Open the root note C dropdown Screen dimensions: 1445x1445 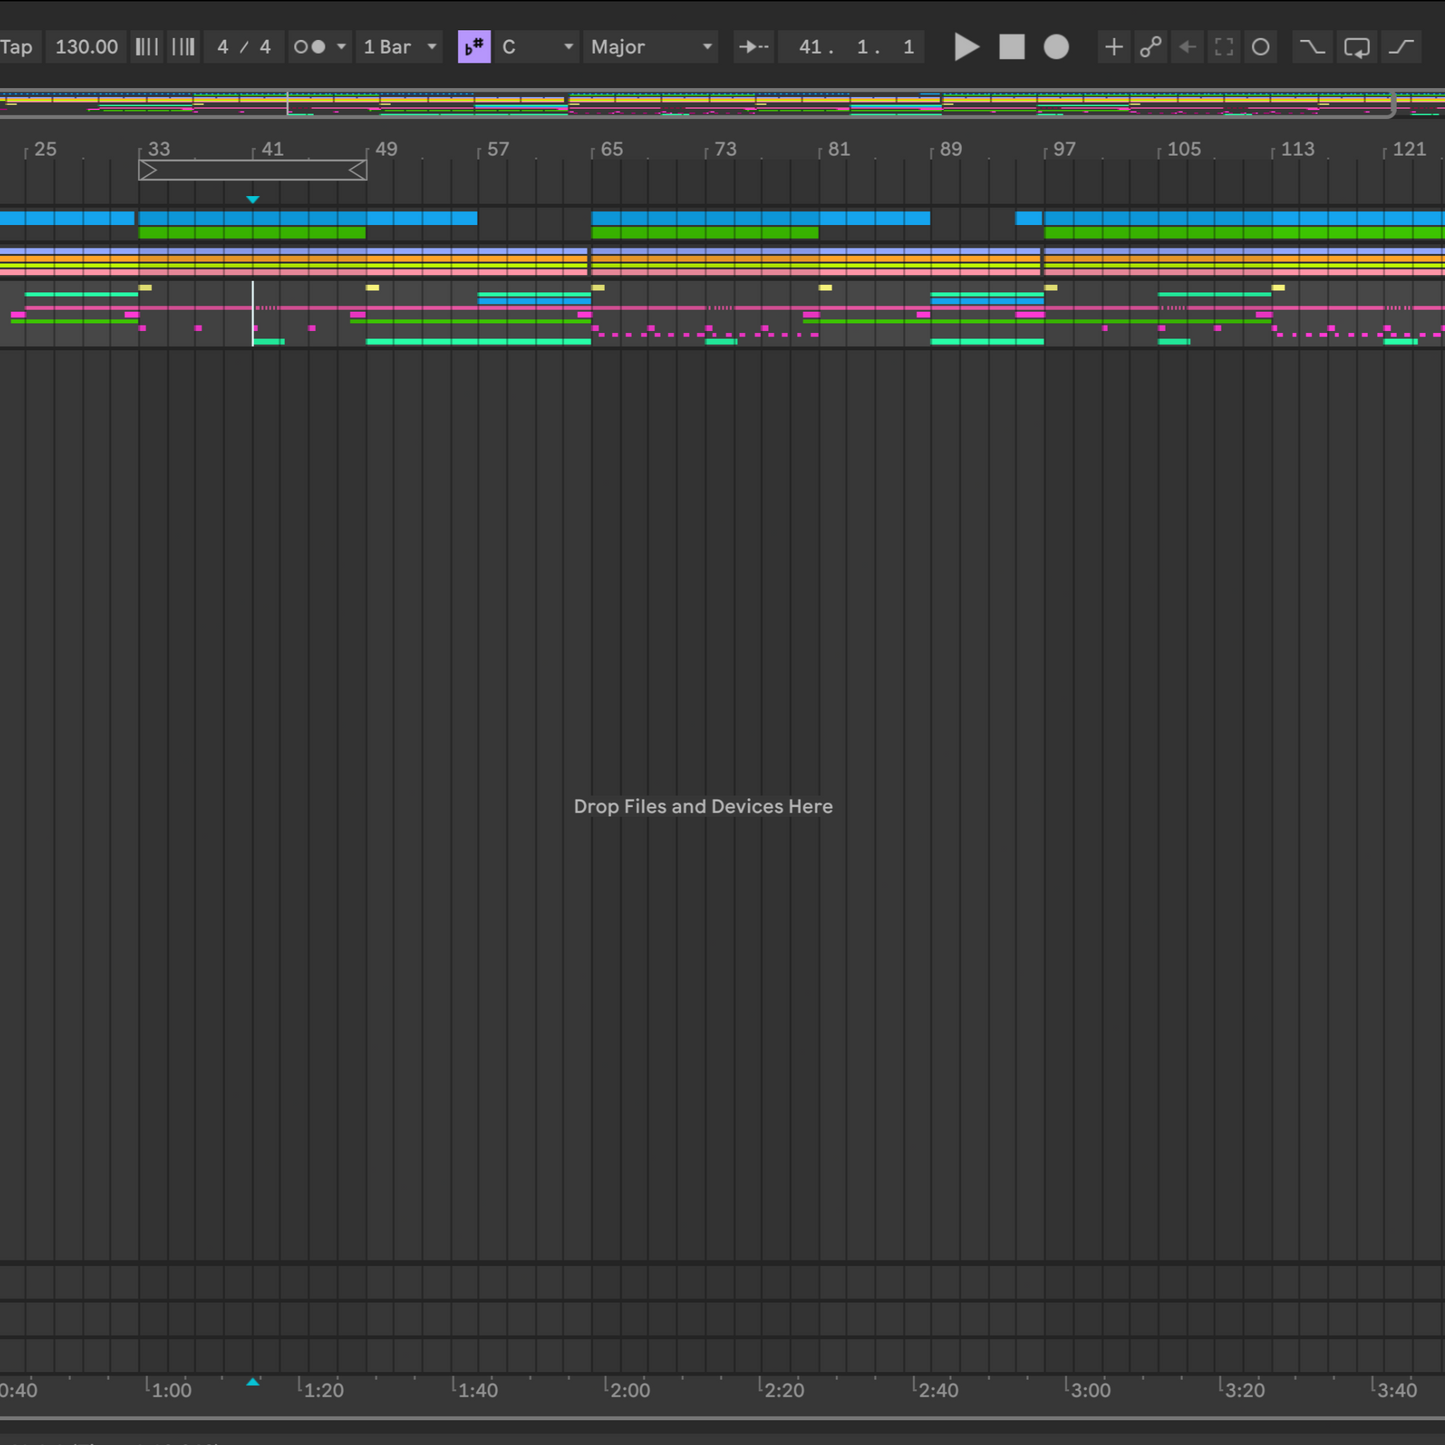(537, 47)
